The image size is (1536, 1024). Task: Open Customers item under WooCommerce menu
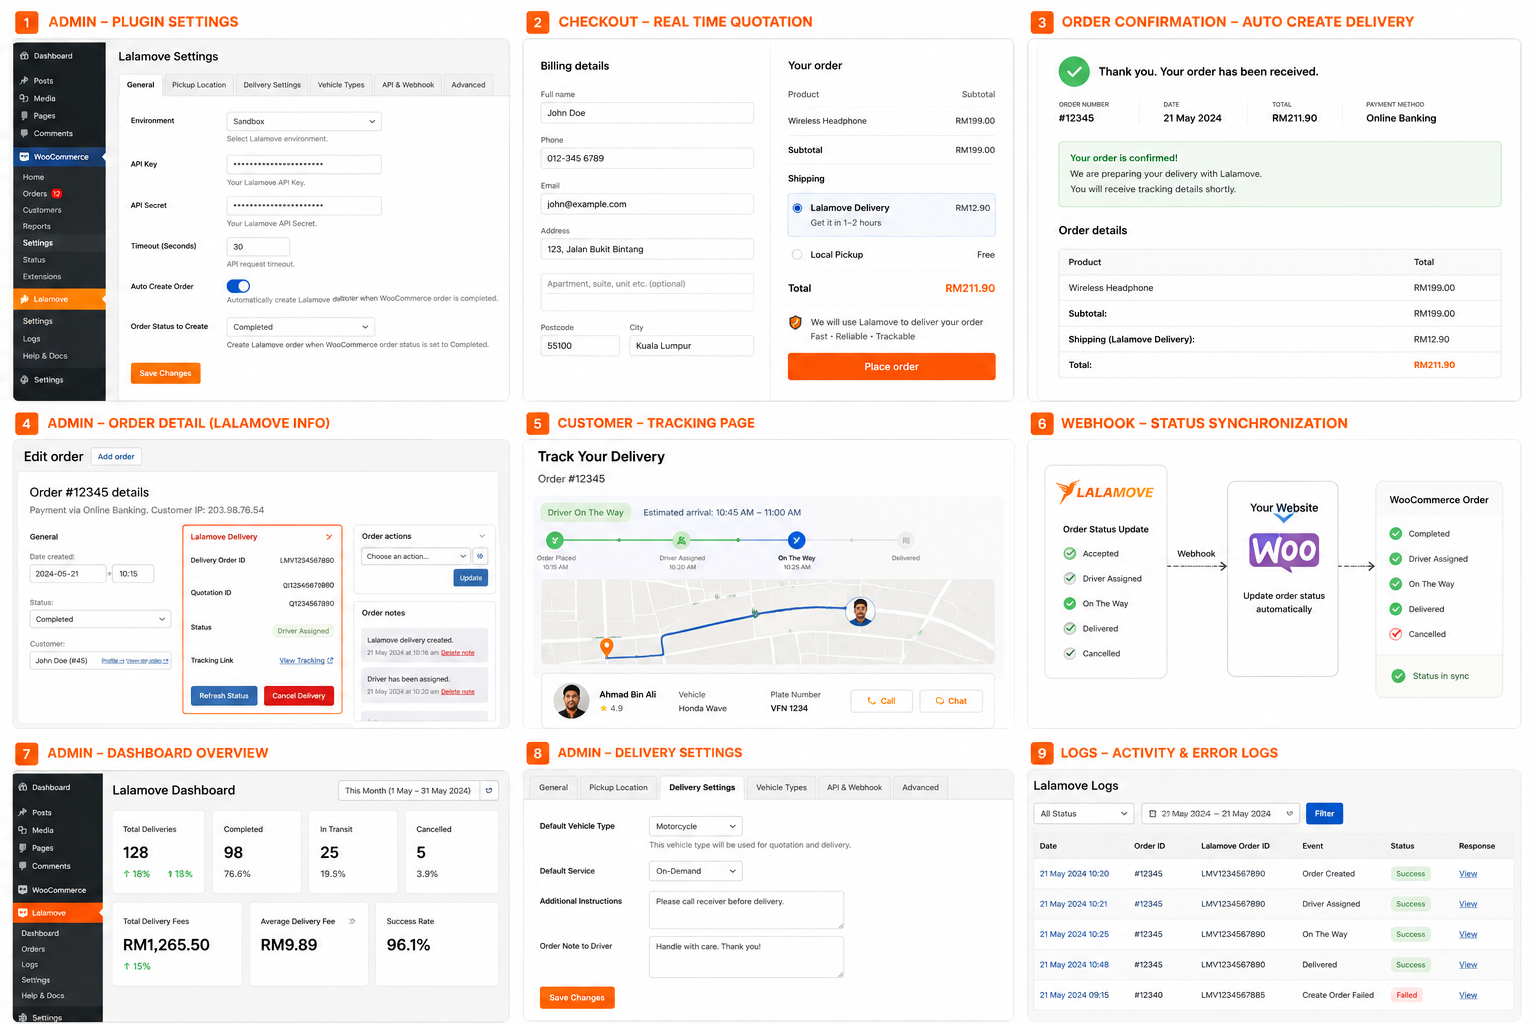[x=42, y=210]
